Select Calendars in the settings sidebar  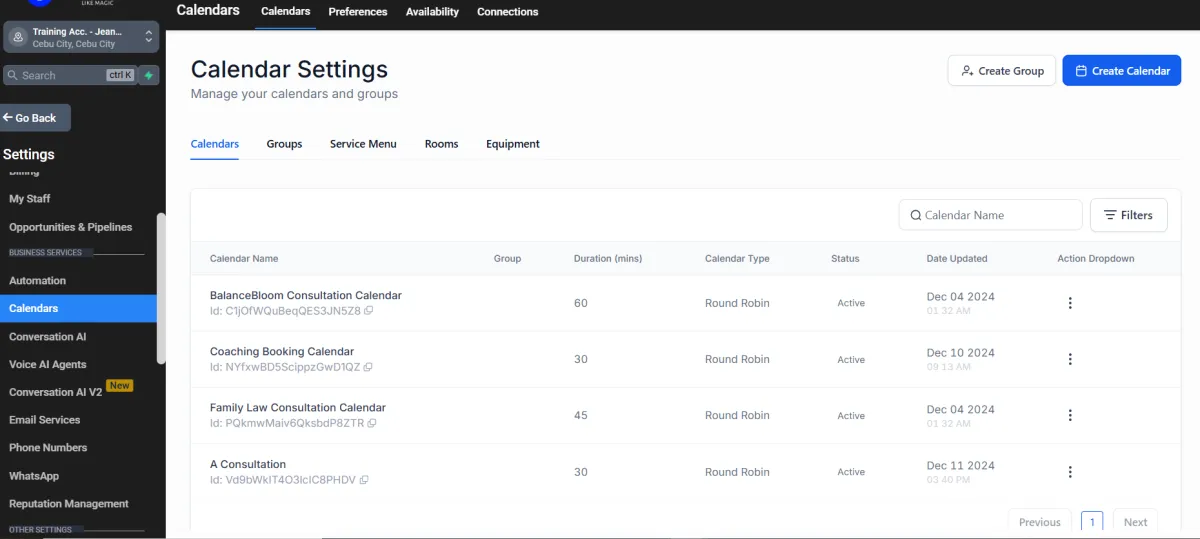tap(78, 308)
